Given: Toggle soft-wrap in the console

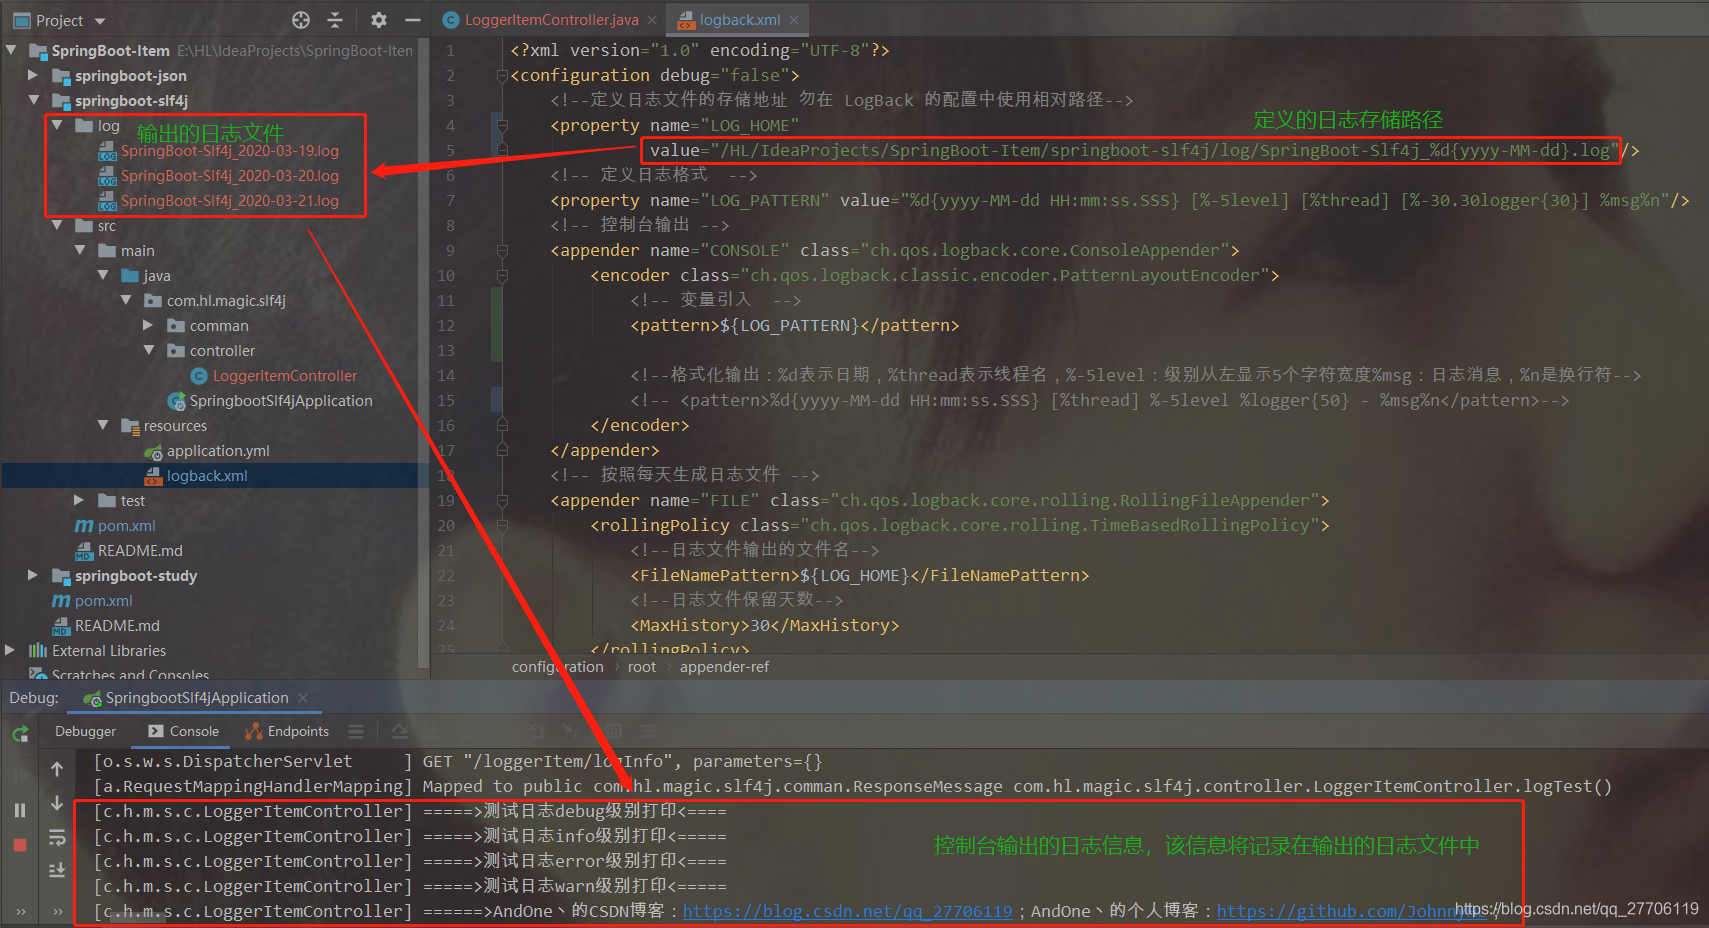Looking at the screenshot, I should (57, 837).
